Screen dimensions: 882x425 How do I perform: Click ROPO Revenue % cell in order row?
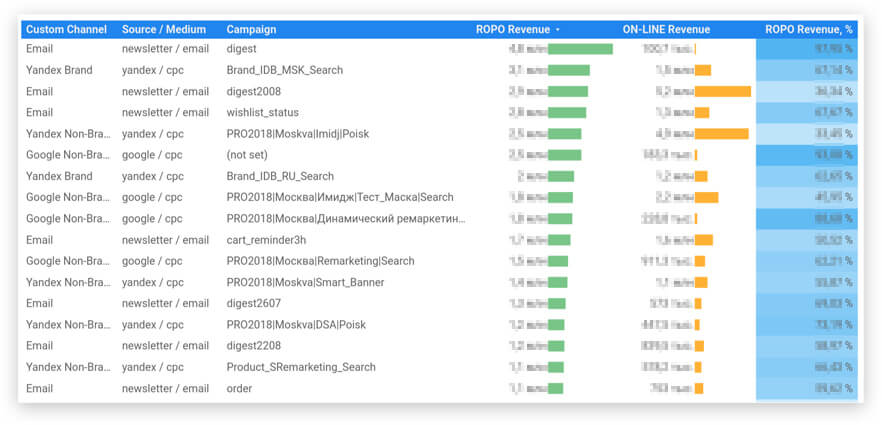coord(807,388)
